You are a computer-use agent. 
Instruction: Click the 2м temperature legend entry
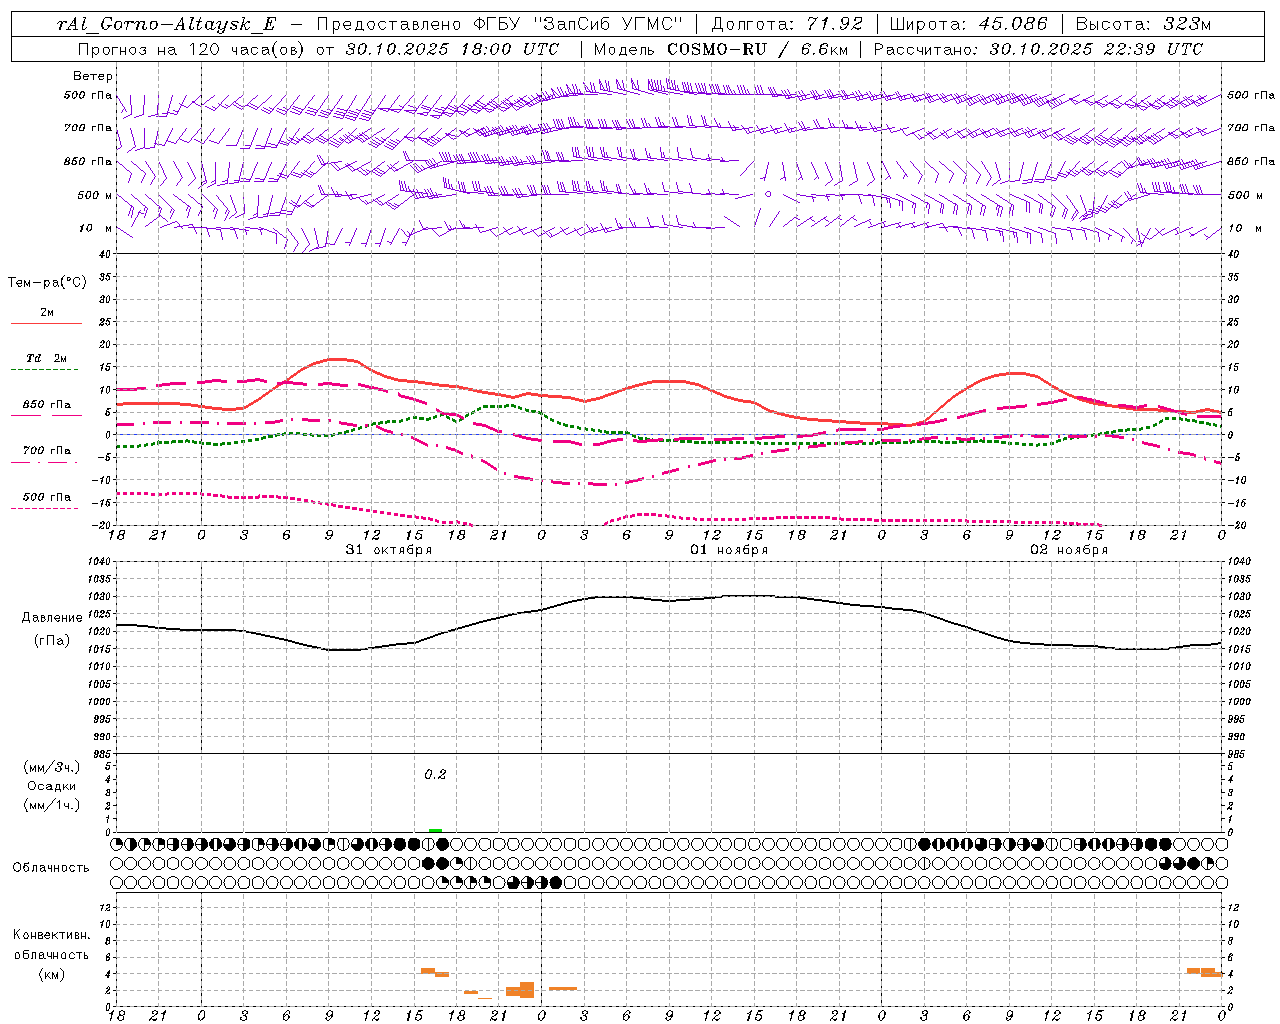tap(47, 313)
